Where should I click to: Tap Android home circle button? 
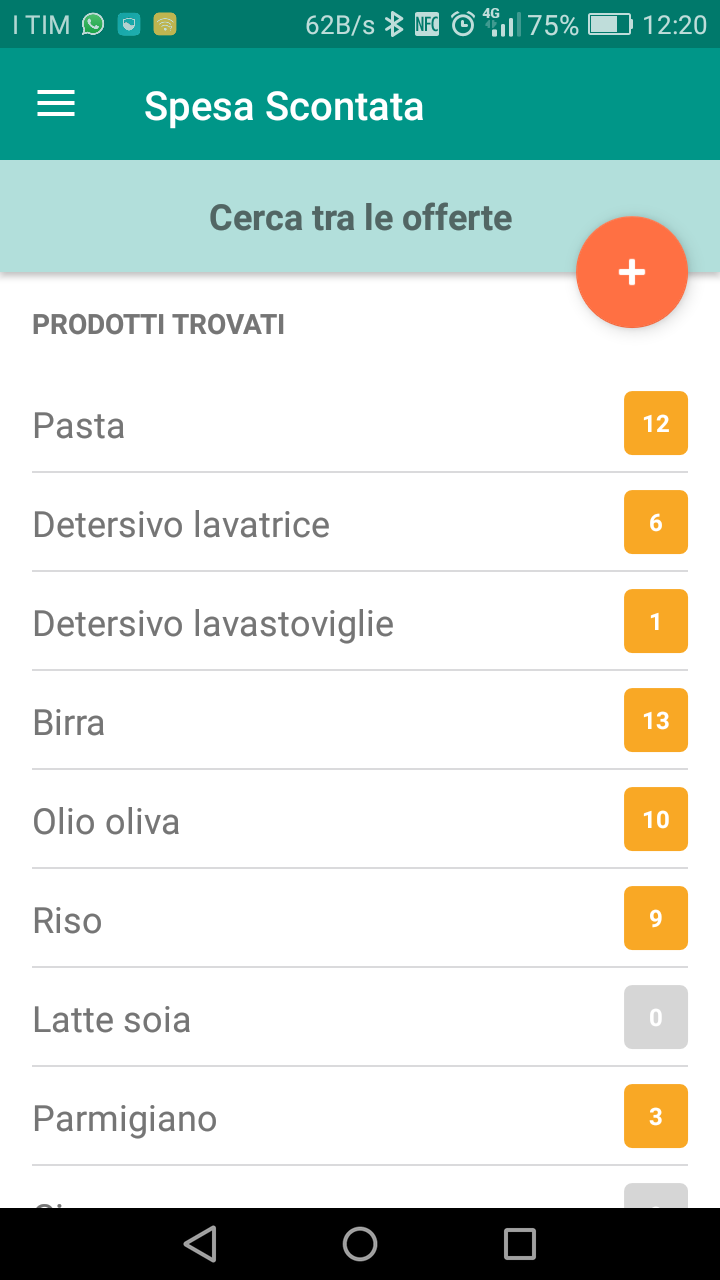tap(360, 1244)
